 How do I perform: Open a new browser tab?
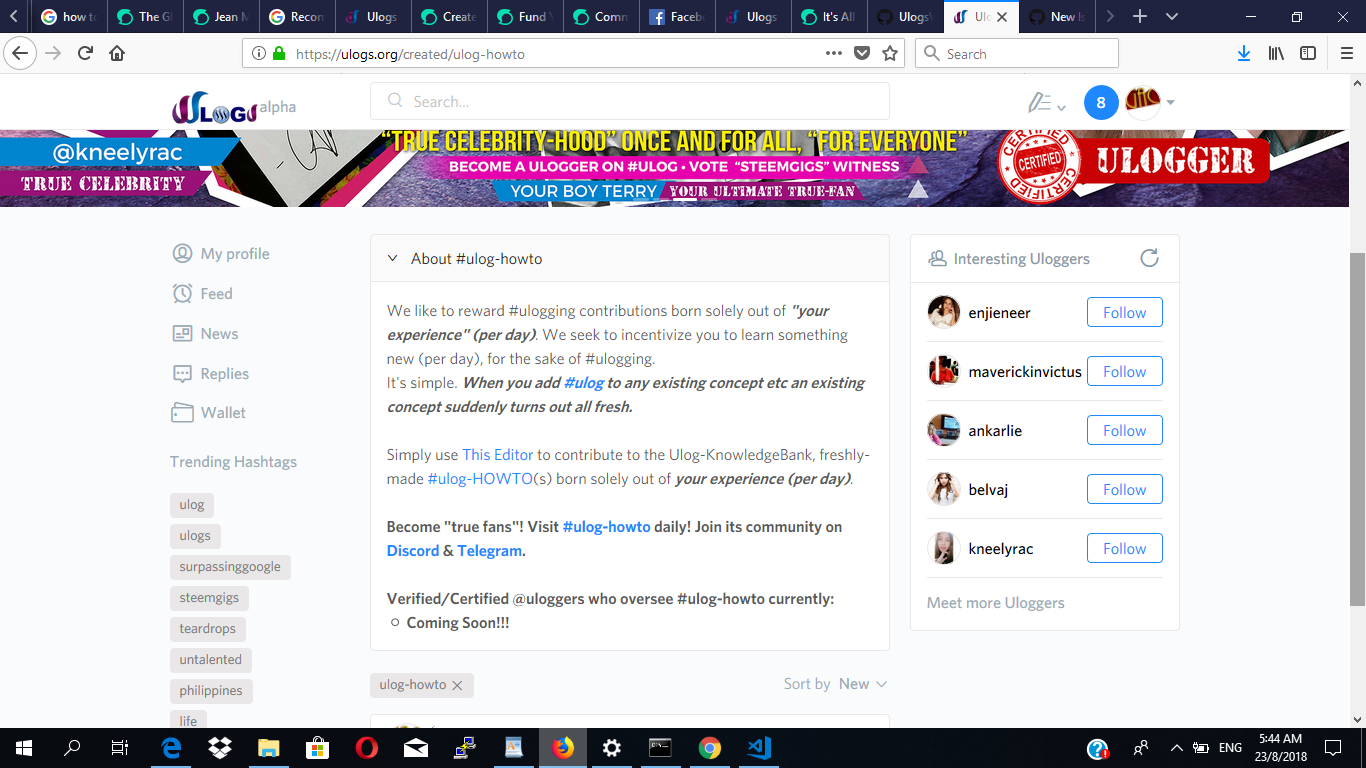(x=1139, y=17)
